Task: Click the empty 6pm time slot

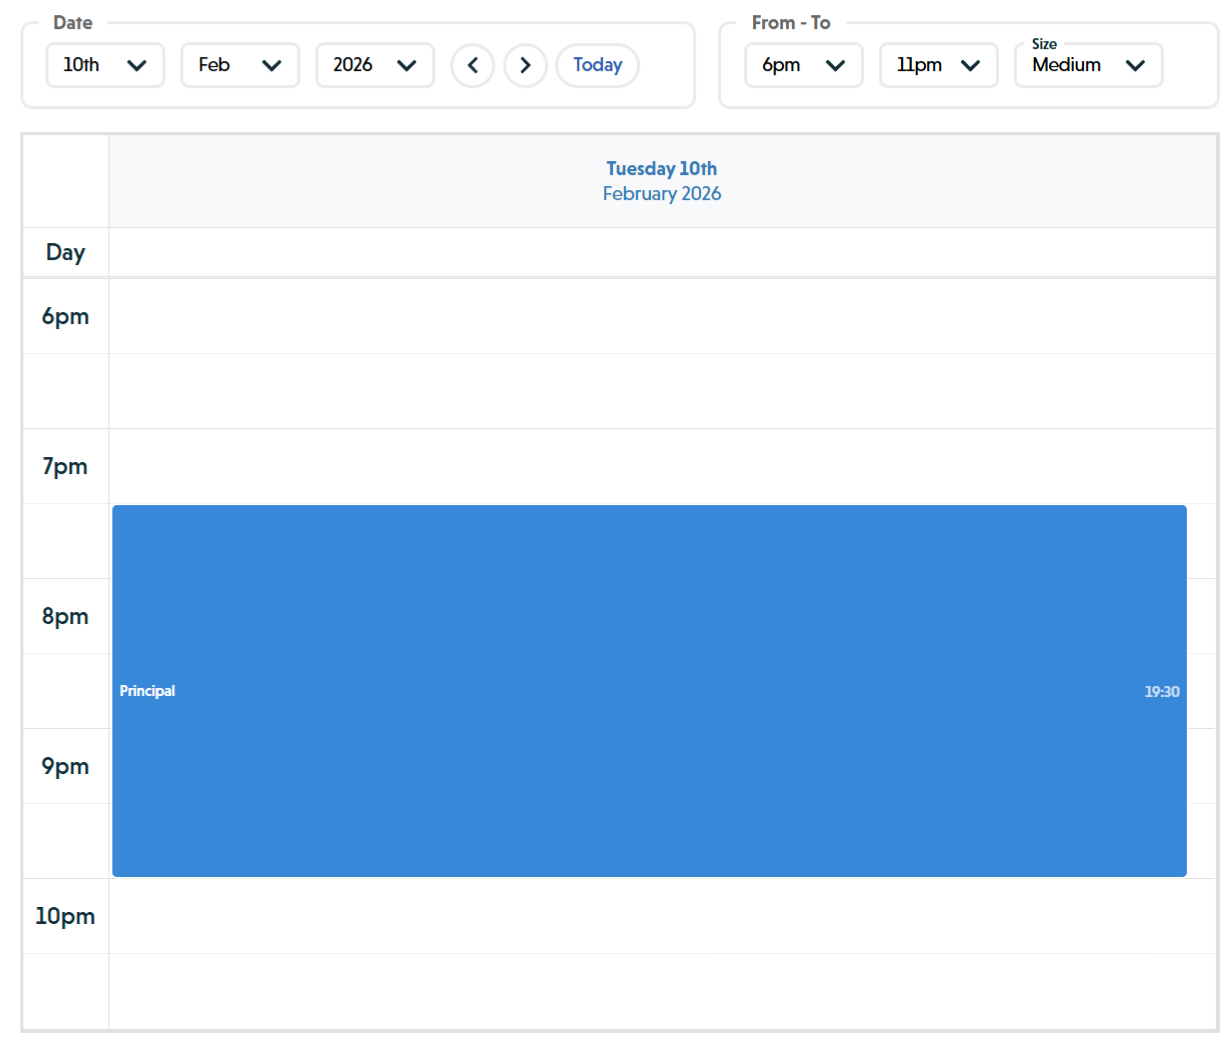Action: [662, 316]
